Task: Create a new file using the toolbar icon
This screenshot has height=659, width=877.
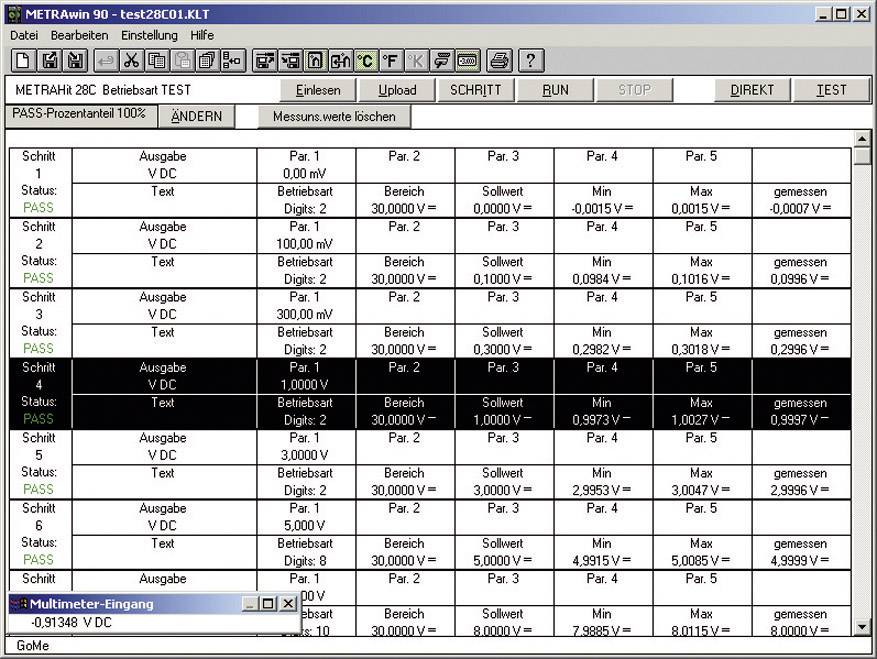Action: 22,60
